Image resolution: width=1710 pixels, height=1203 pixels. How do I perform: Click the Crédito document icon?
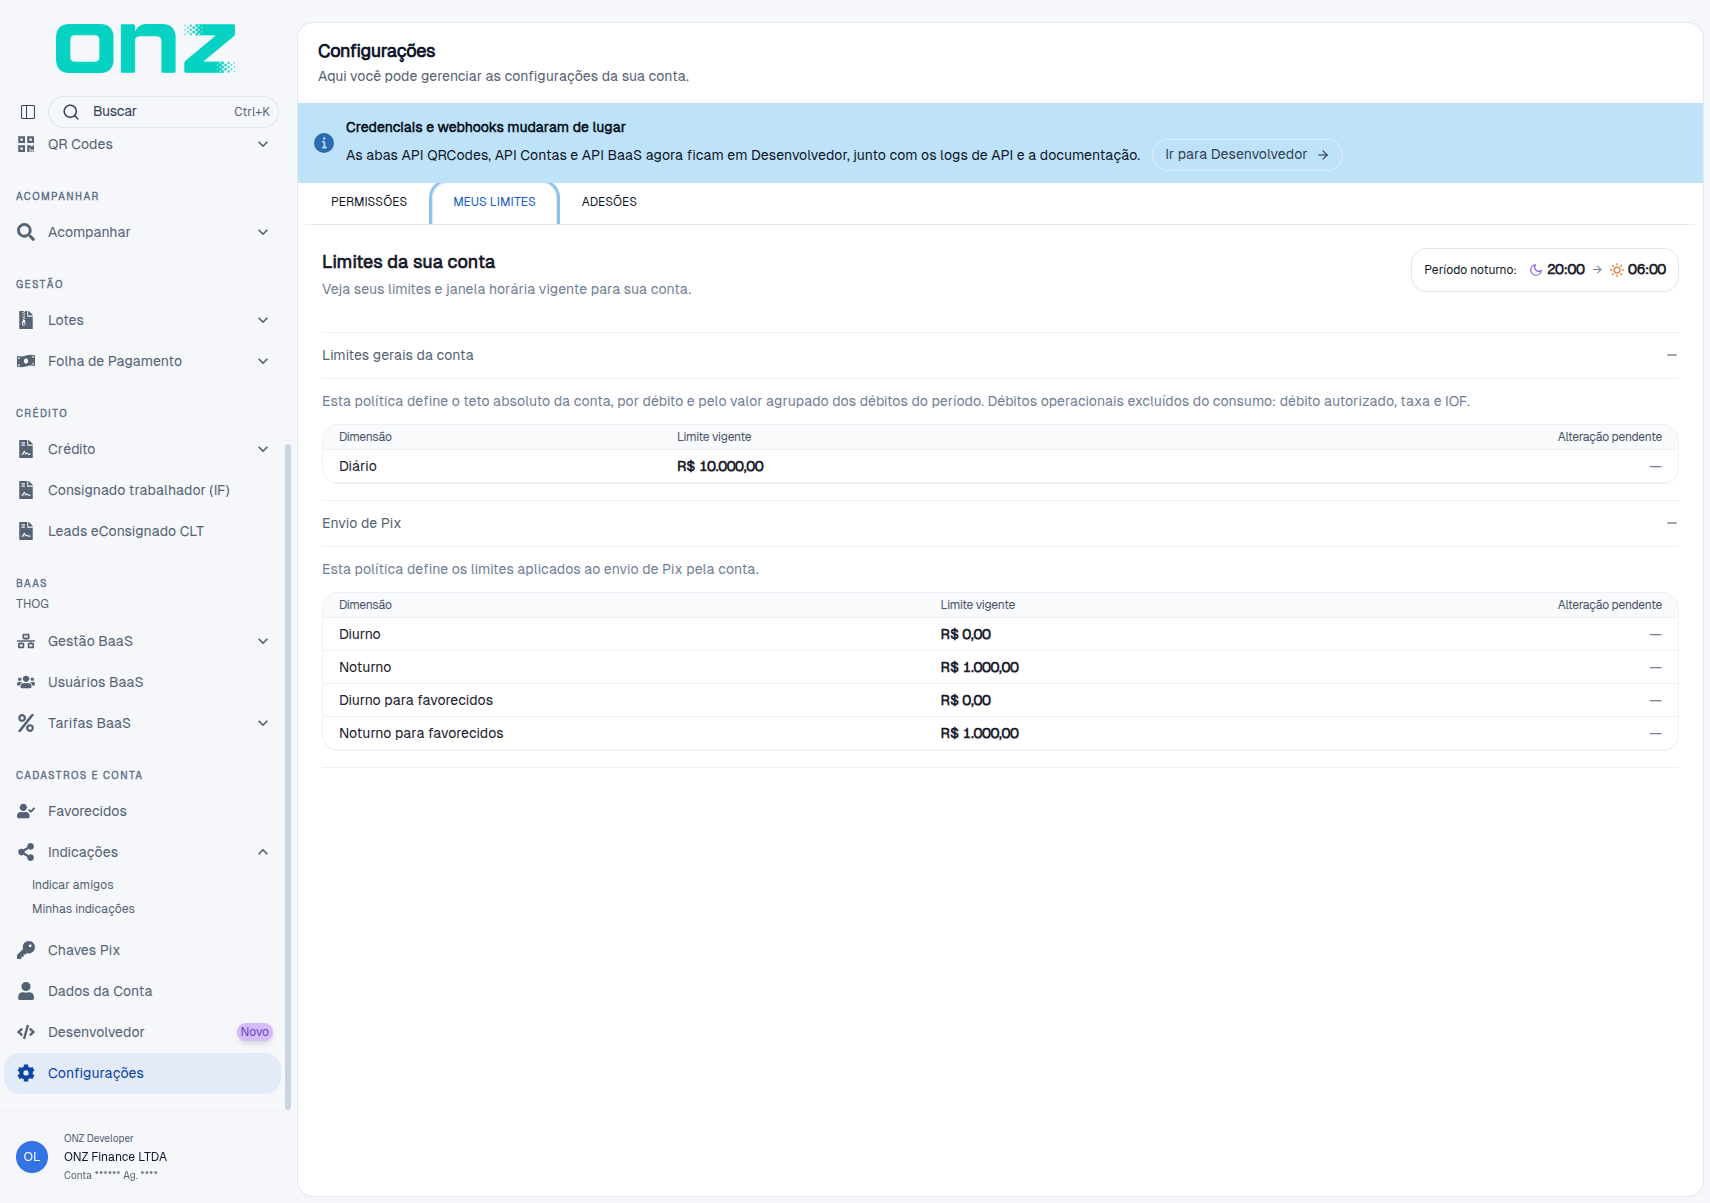coord(26,449)
